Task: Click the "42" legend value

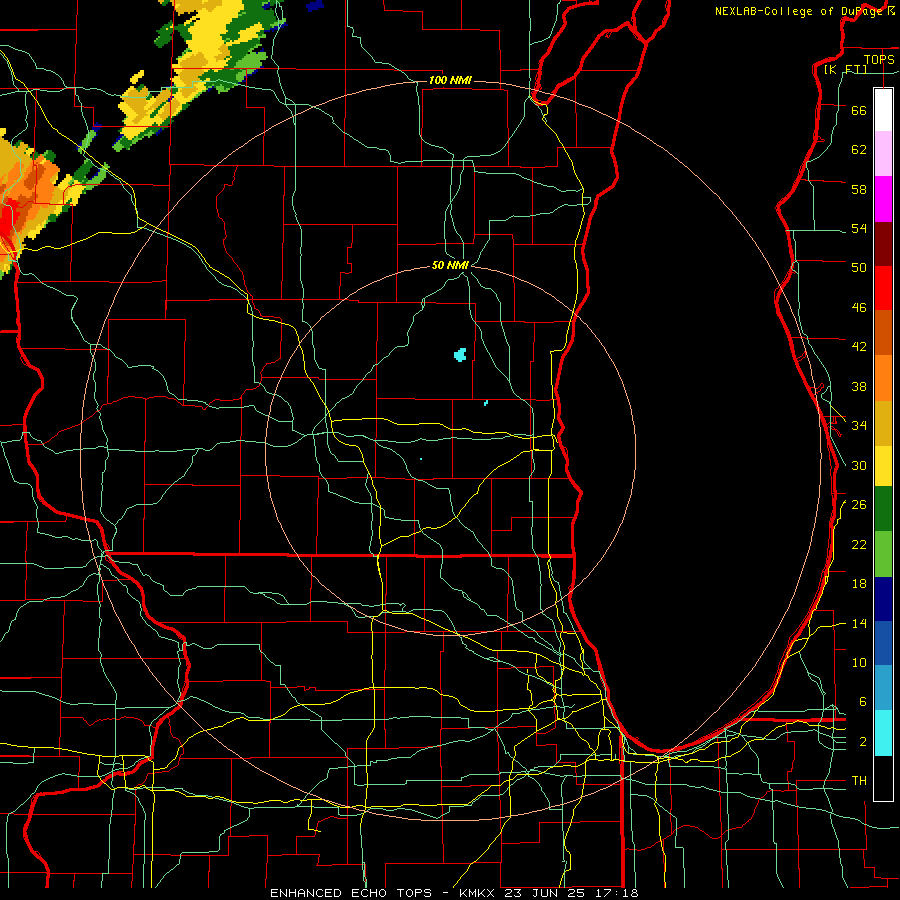Action: coord(859,347)
